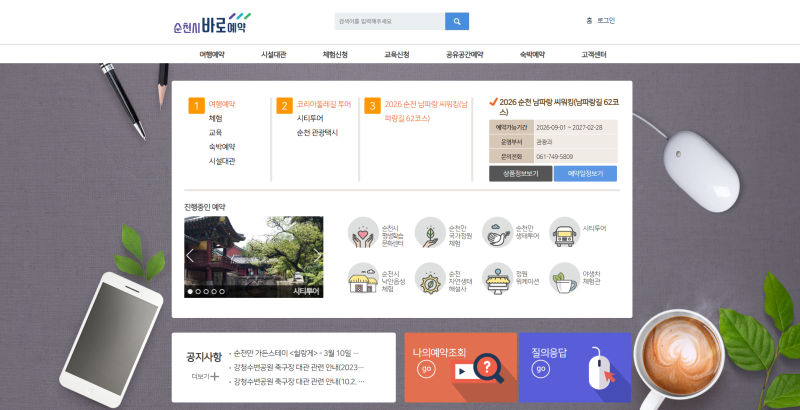Open the 체험신청 top menu
Screen dimensions: 800x410
[335, 55]
